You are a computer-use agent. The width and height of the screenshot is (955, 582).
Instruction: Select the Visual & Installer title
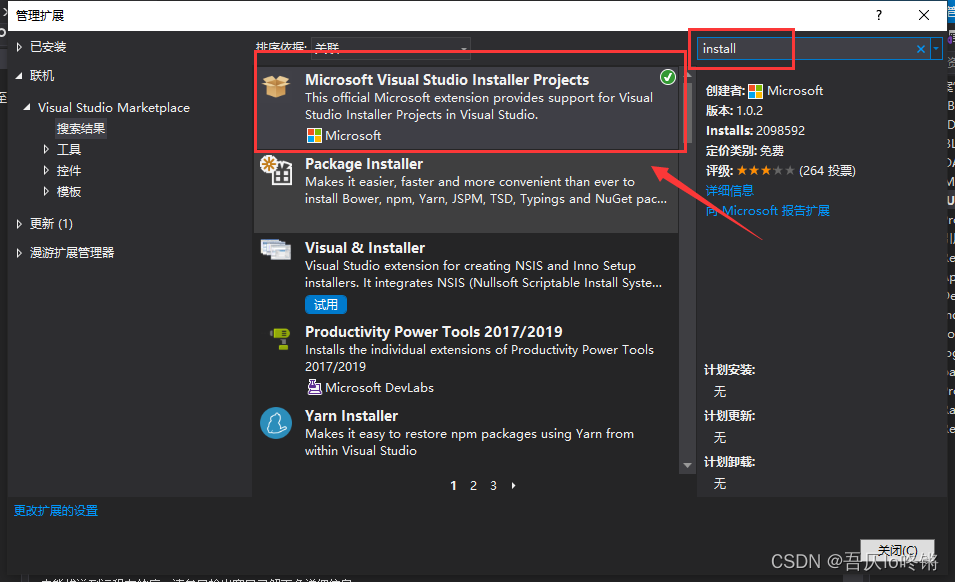pos(365,248)
